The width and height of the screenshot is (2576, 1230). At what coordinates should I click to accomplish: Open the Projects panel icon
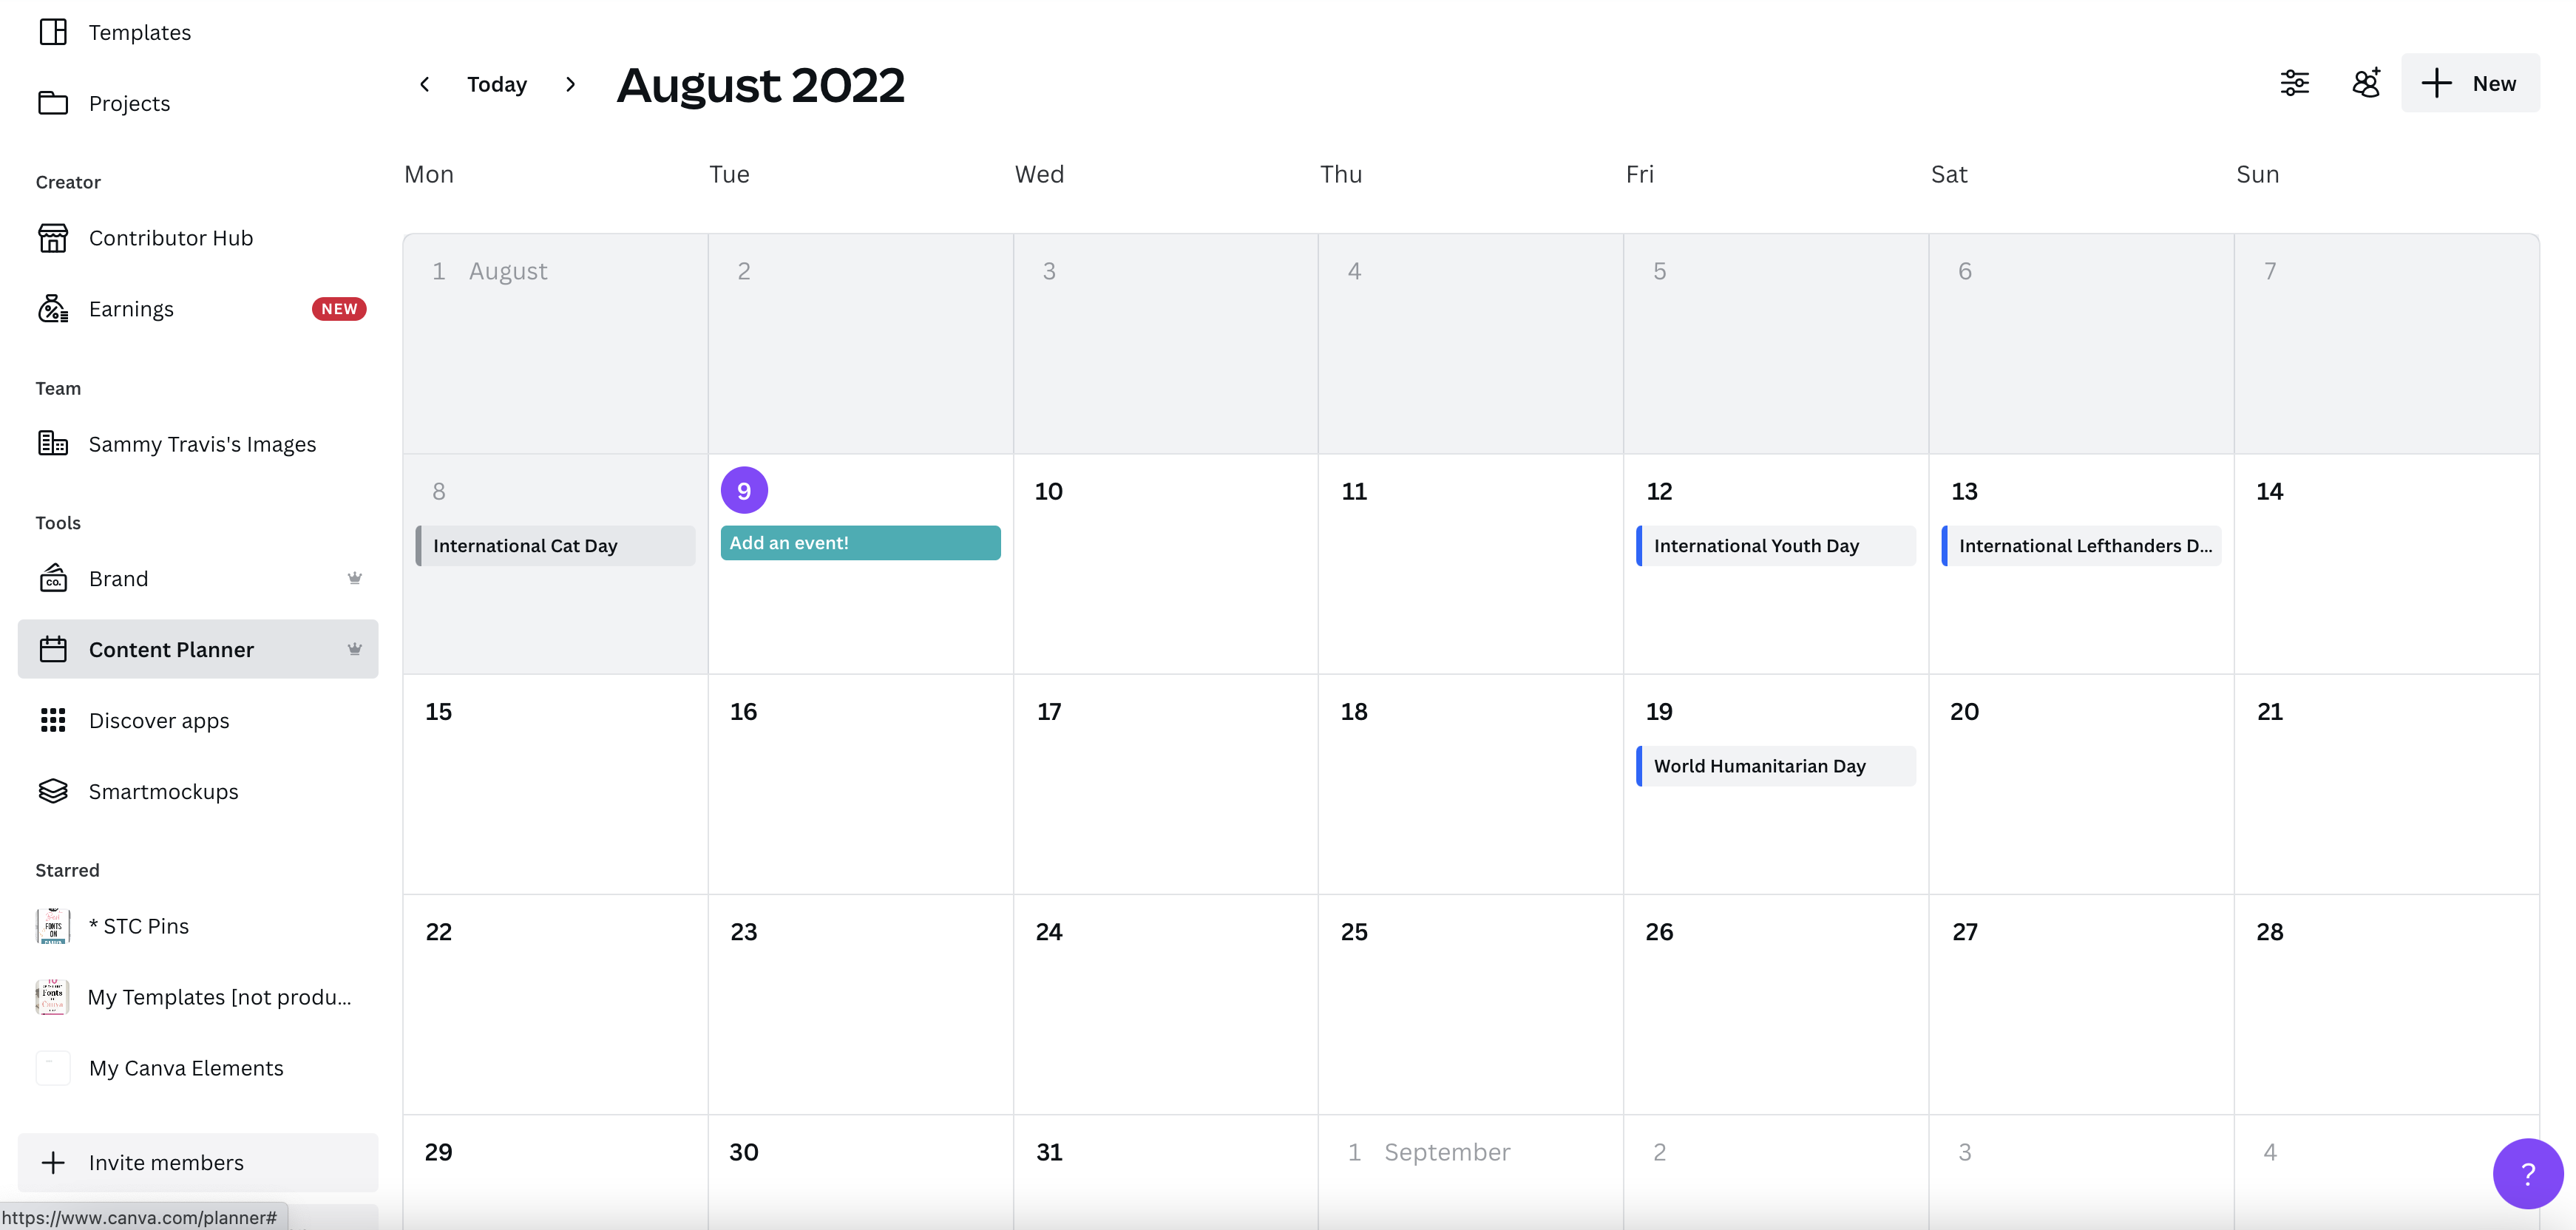coord(52,102)
